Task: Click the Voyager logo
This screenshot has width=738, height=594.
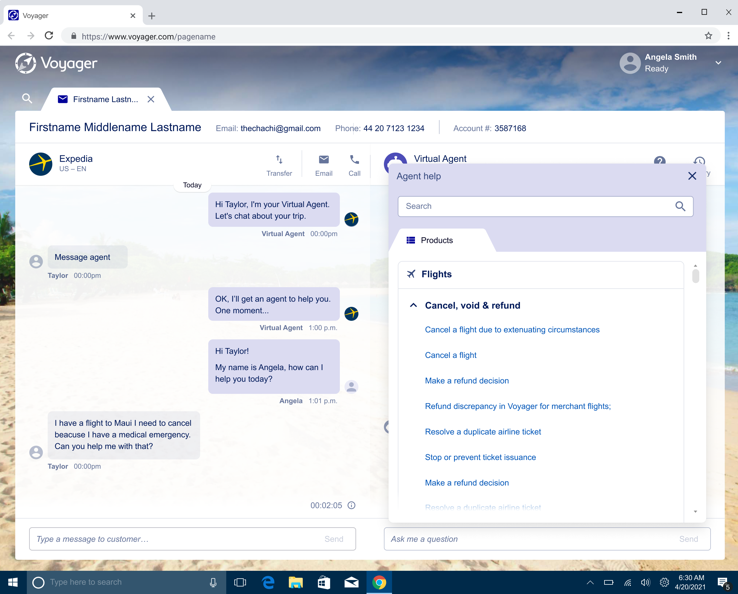Action: (x=57, y=64)
